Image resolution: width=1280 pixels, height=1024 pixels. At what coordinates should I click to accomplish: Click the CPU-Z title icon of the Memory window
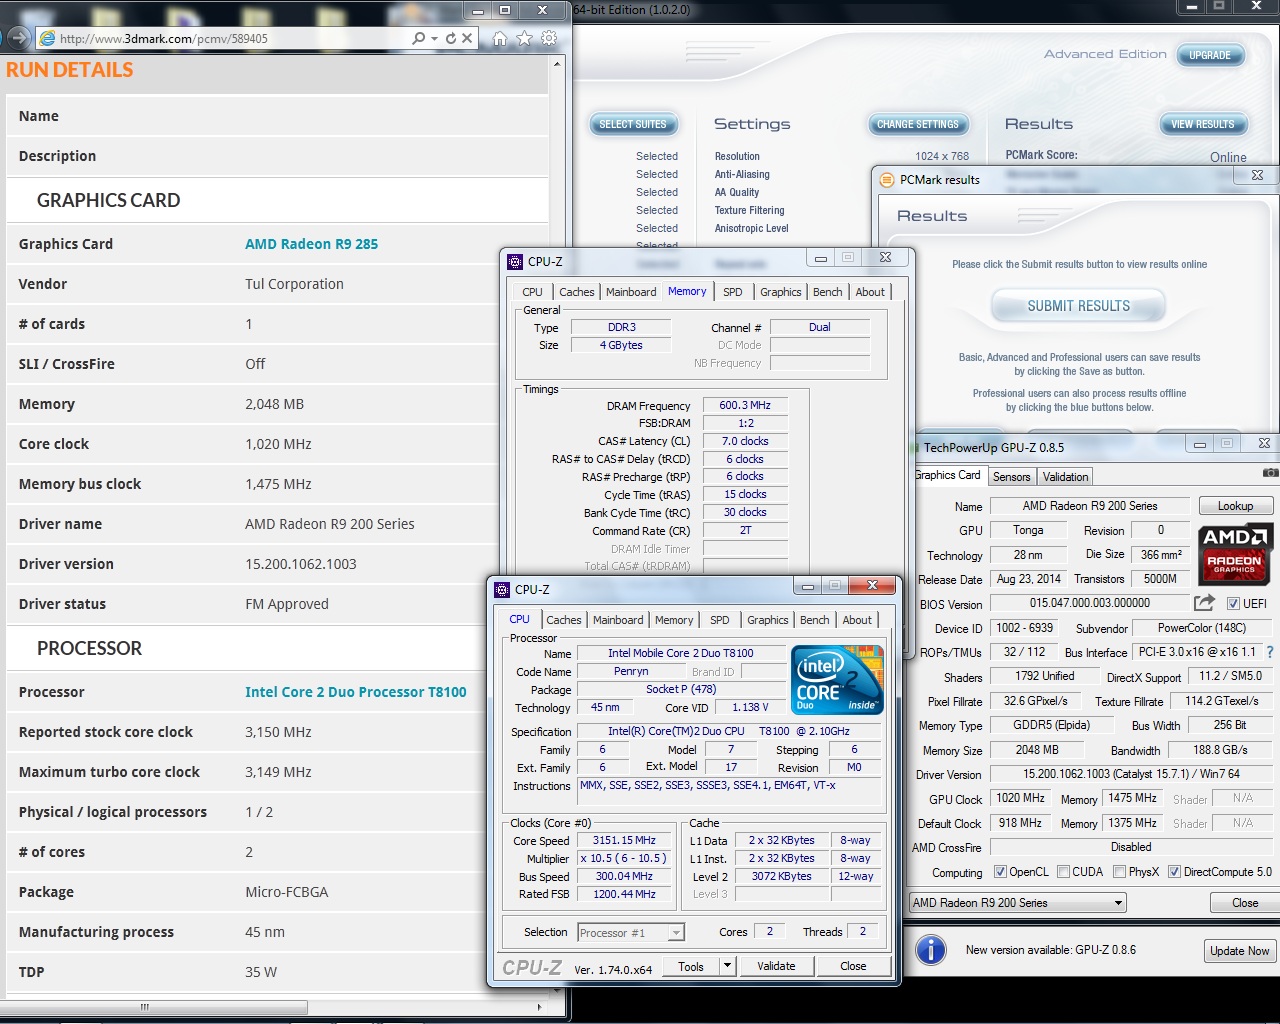coord(515,261)
